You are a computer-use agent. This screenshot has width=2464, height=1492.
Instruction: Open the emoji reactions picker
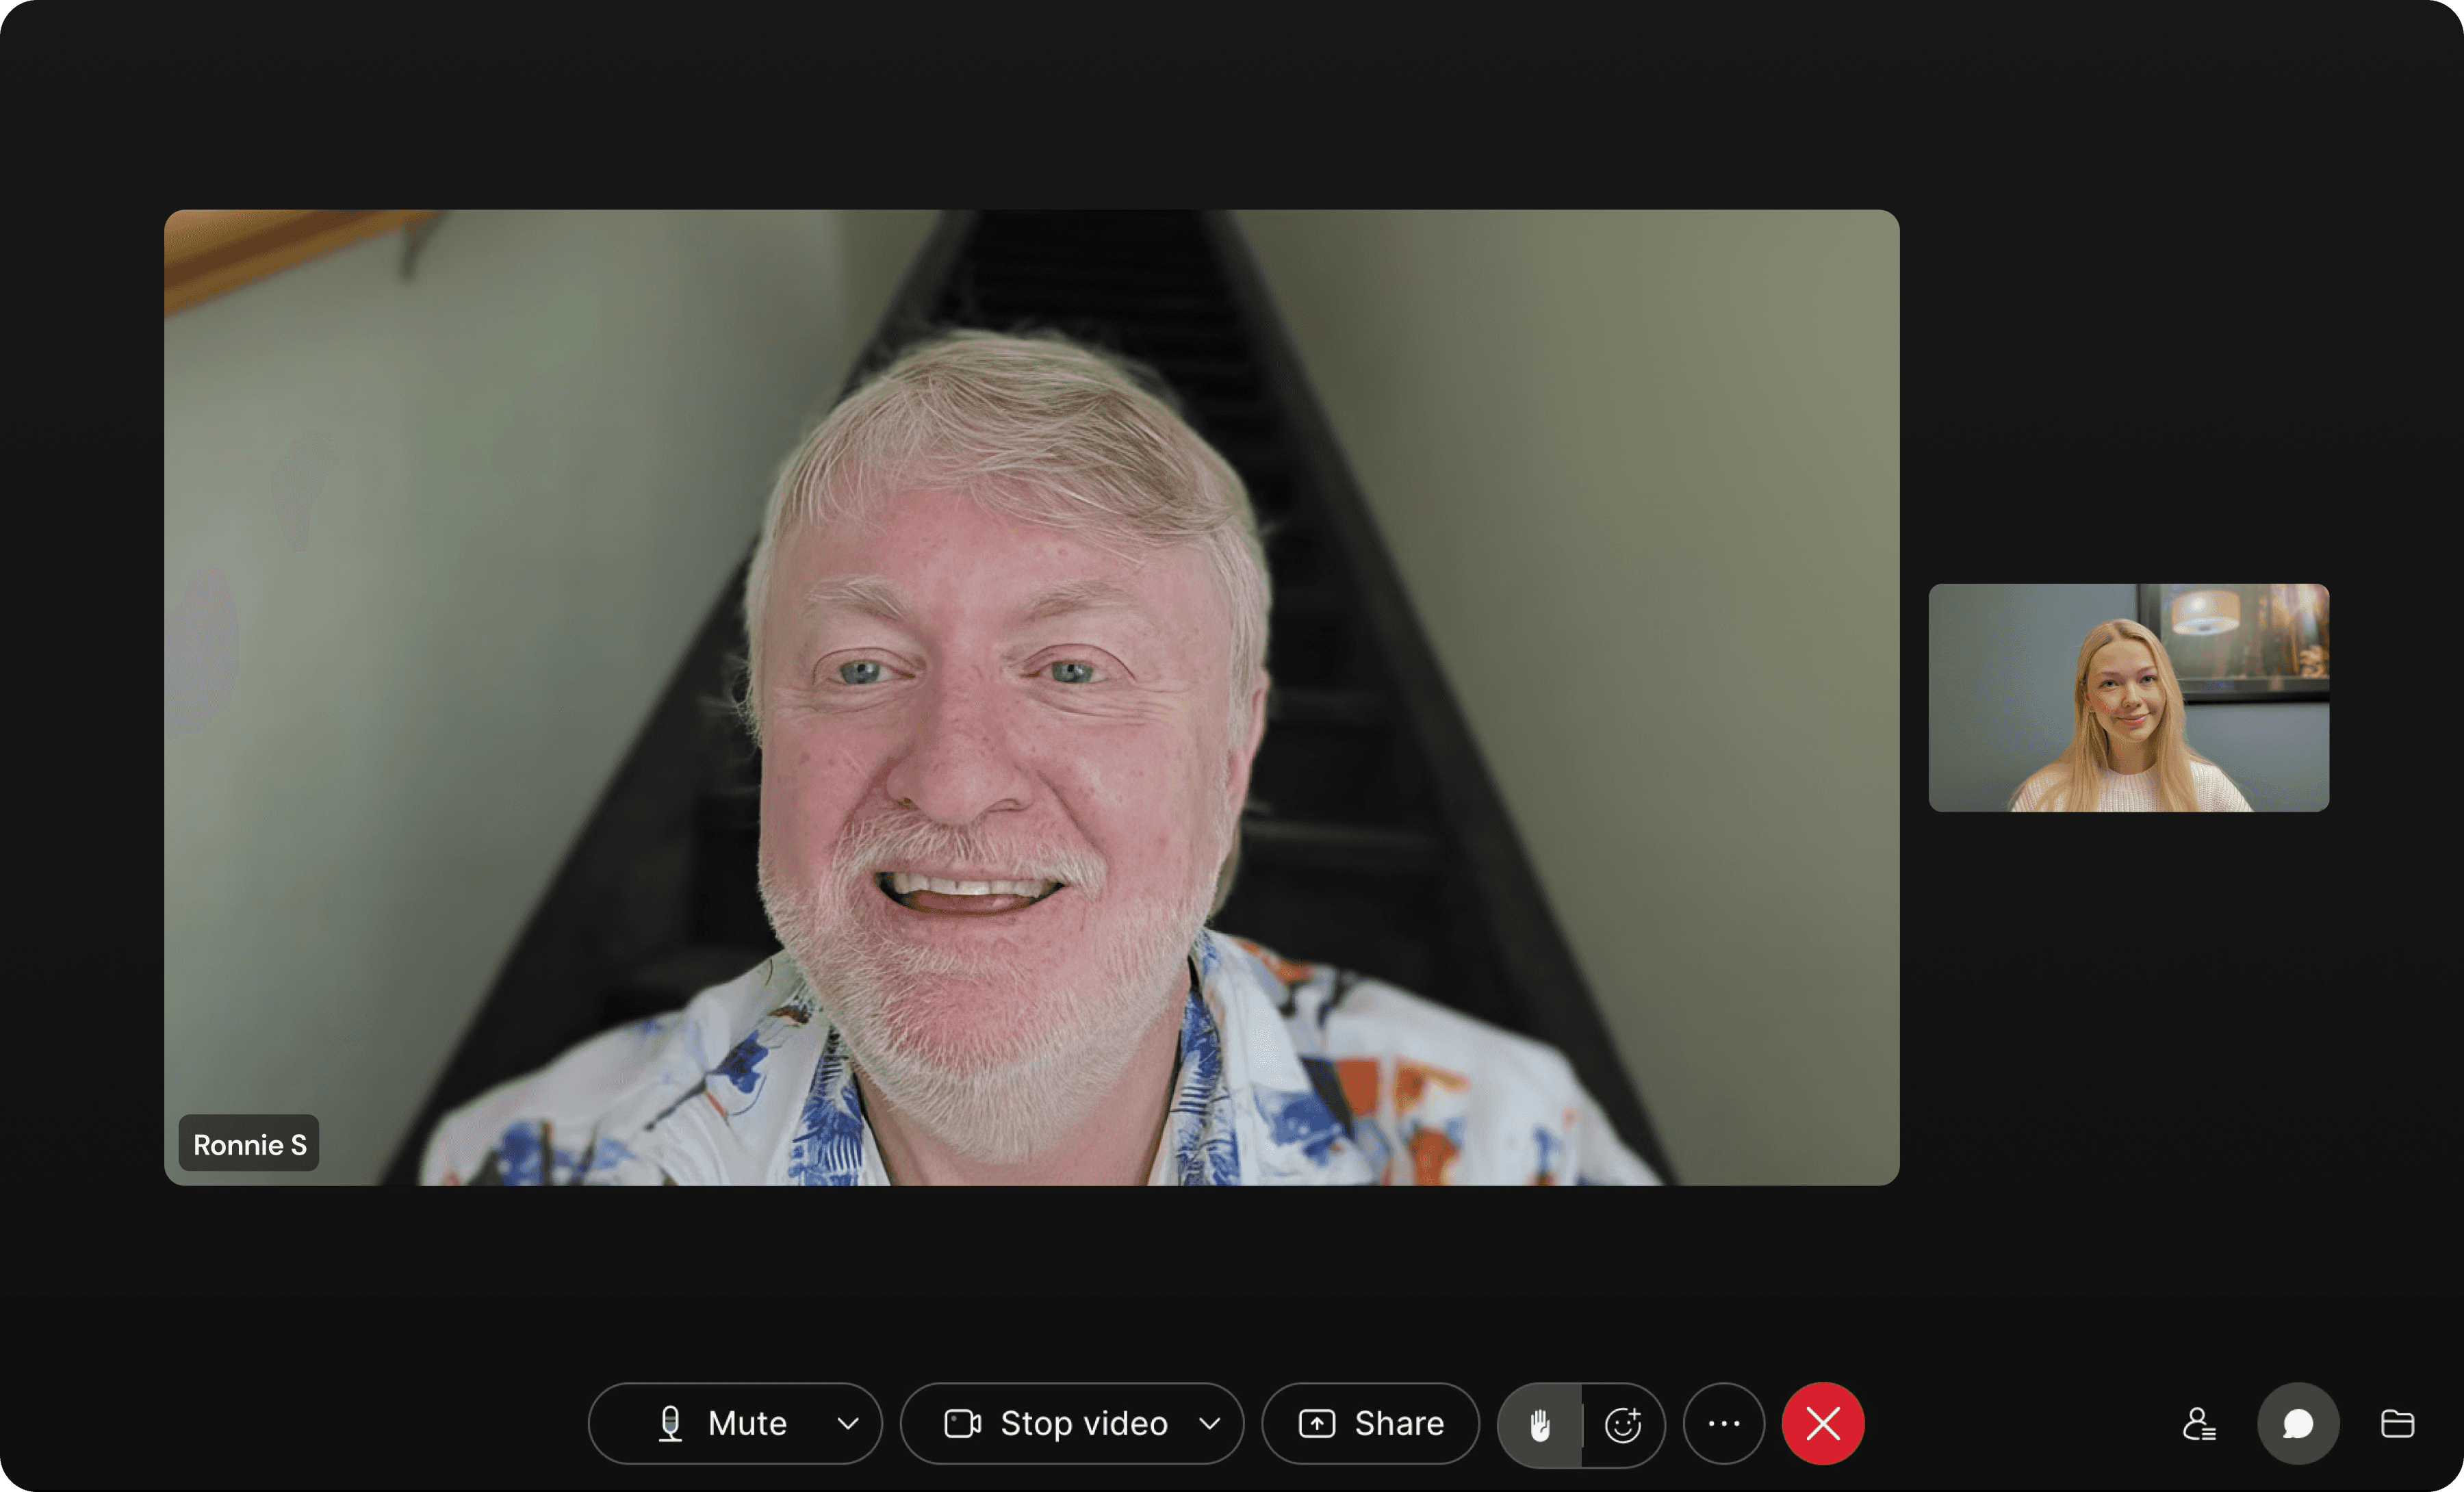point(1622,1424)
